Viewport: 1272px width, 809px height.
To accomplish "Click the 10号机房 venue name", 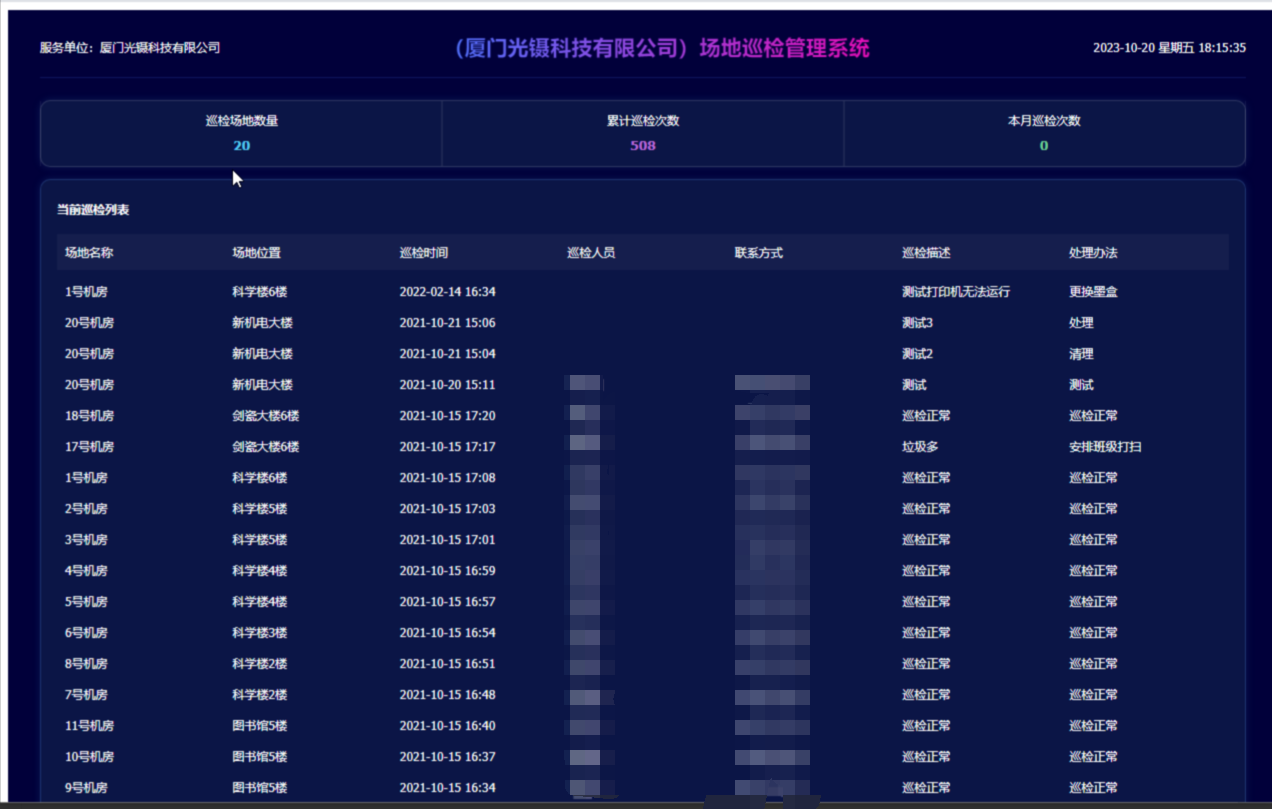I will 90,757.
